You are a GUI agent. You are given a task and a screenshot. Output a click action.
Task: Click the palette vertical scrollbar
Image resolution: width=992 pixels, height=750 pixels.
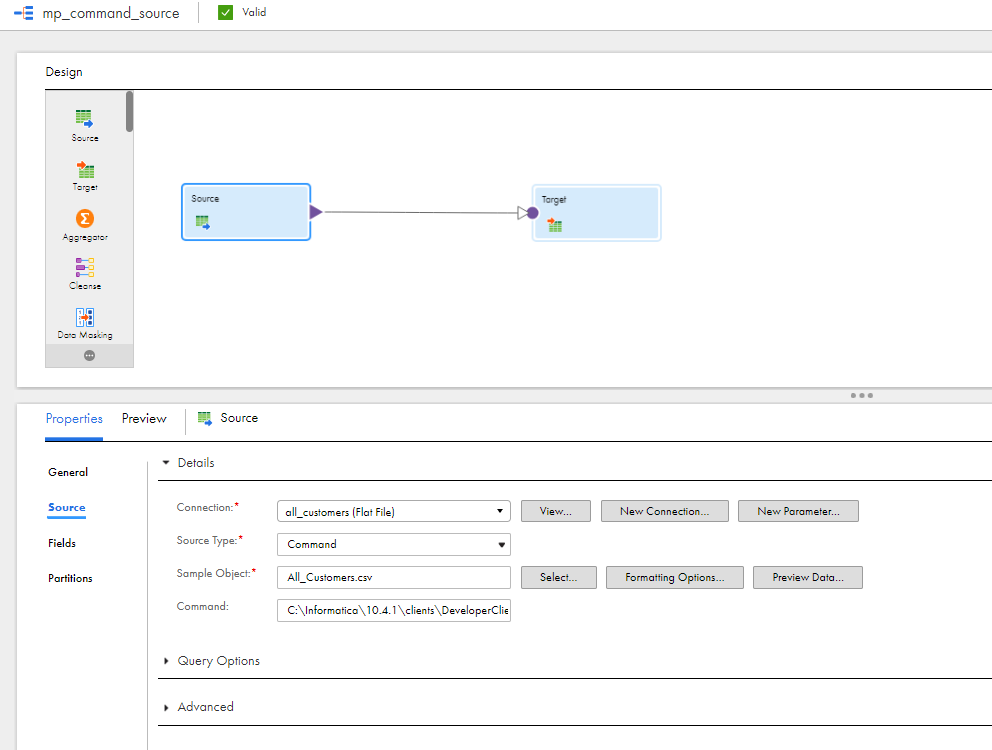pyautogui.click(x=129, y=111)
